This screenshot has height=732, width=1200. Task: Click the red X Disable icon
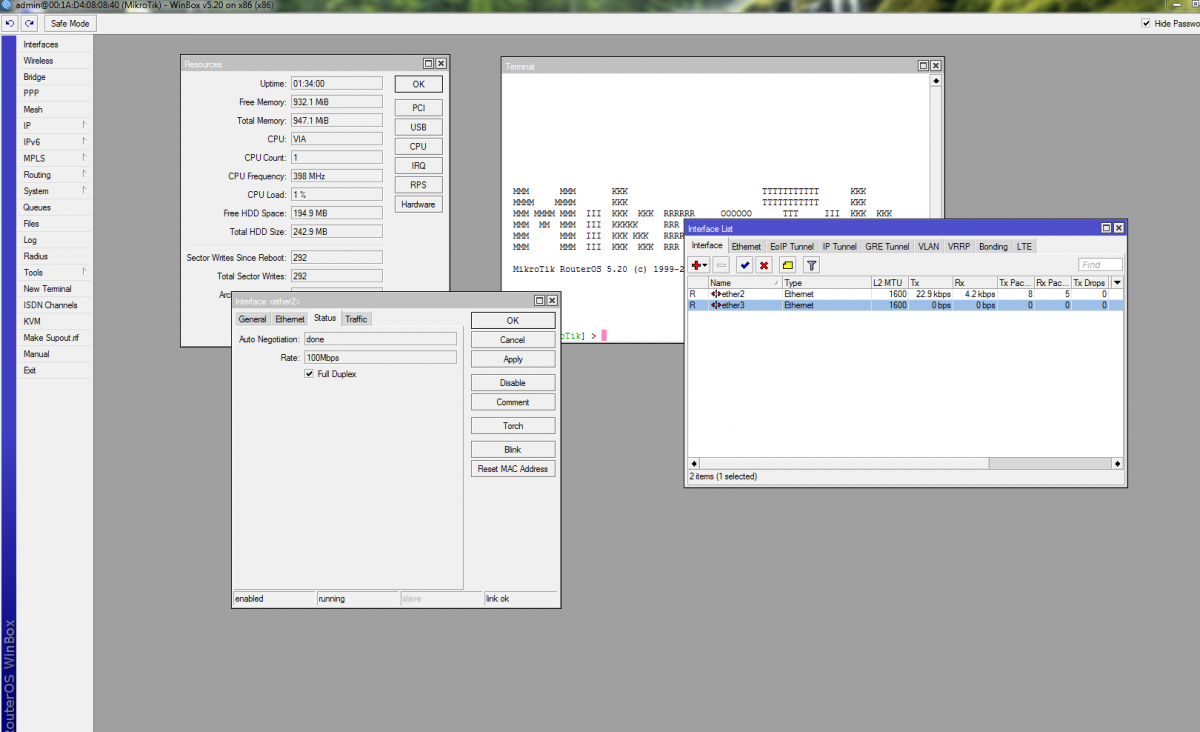(764, 265)
